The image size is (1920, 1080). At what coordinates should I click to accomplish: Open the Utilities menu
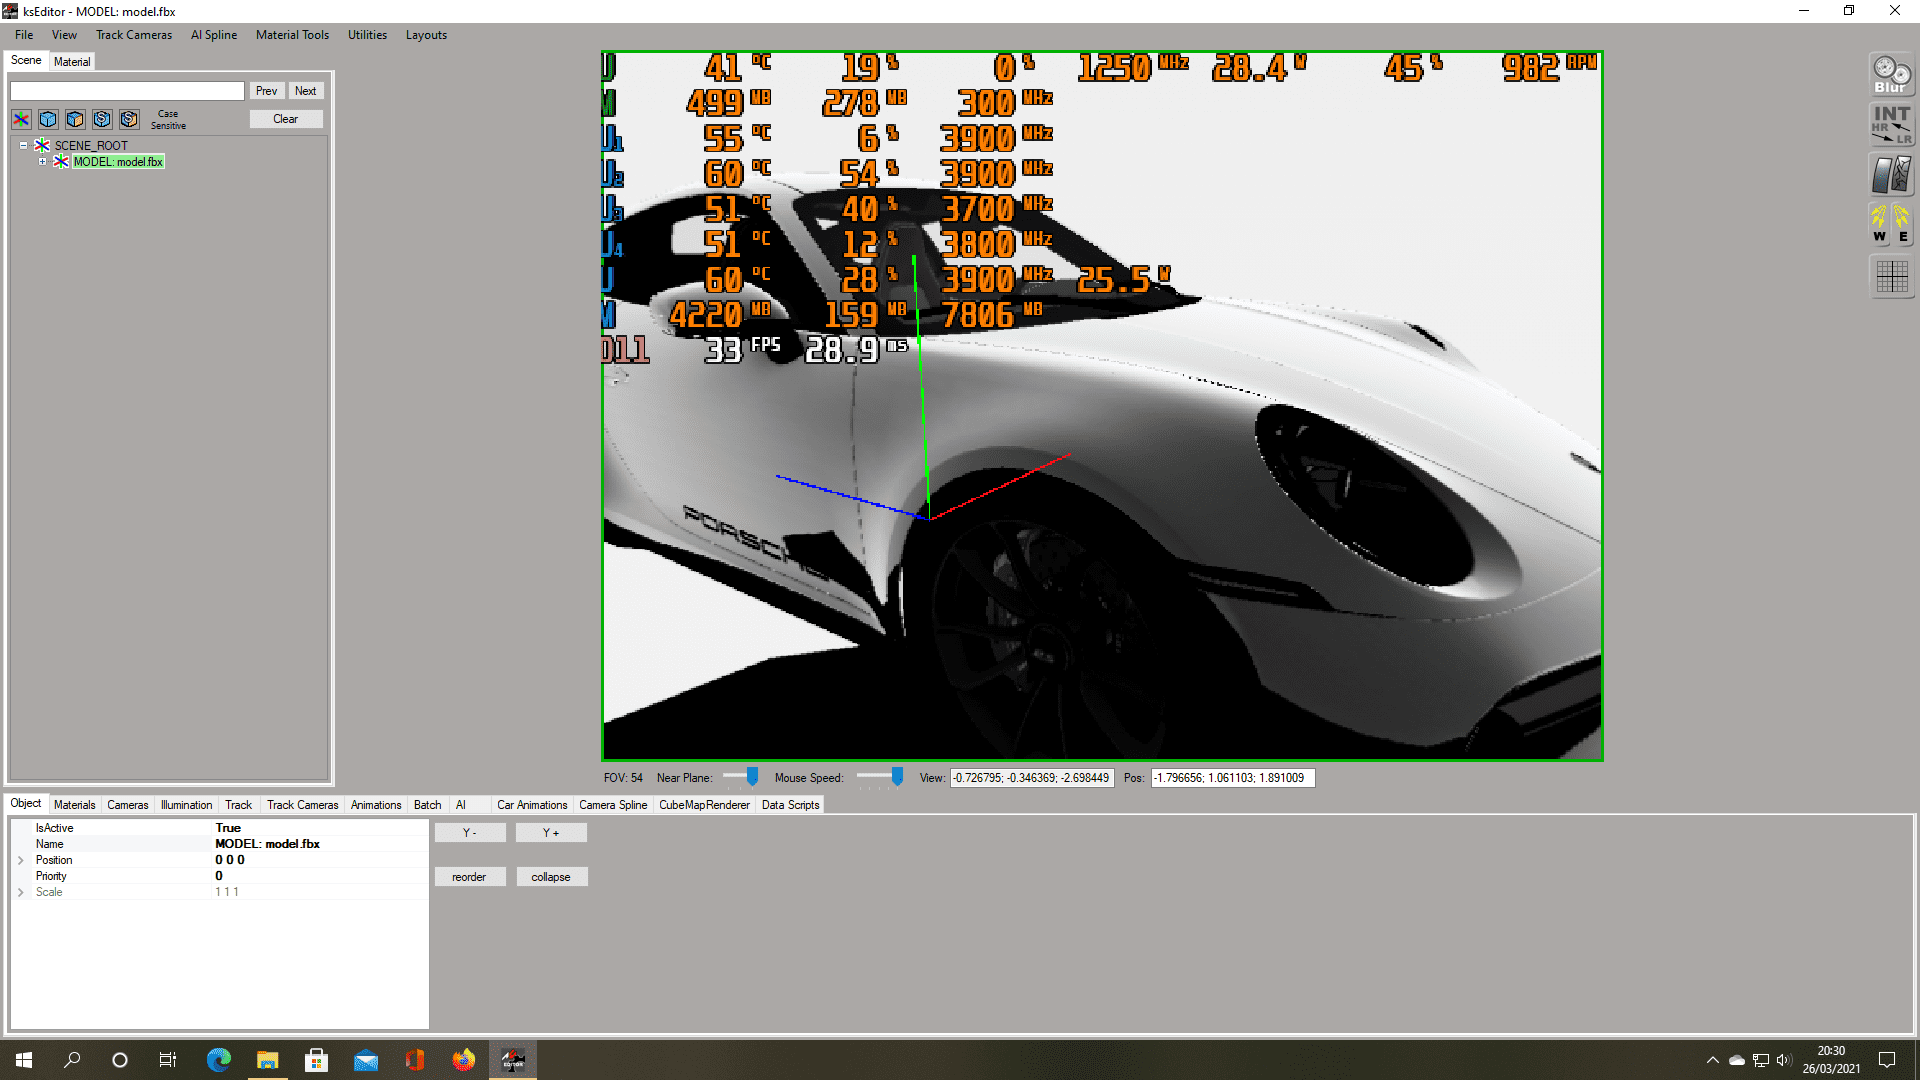click(x=367, y=35)
